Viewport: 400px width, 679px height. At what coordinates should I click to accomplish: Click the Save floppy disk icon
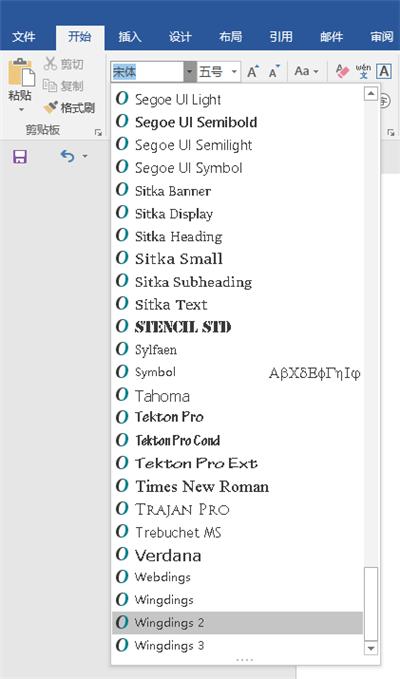pyautogui.click(x=20, y=156)
